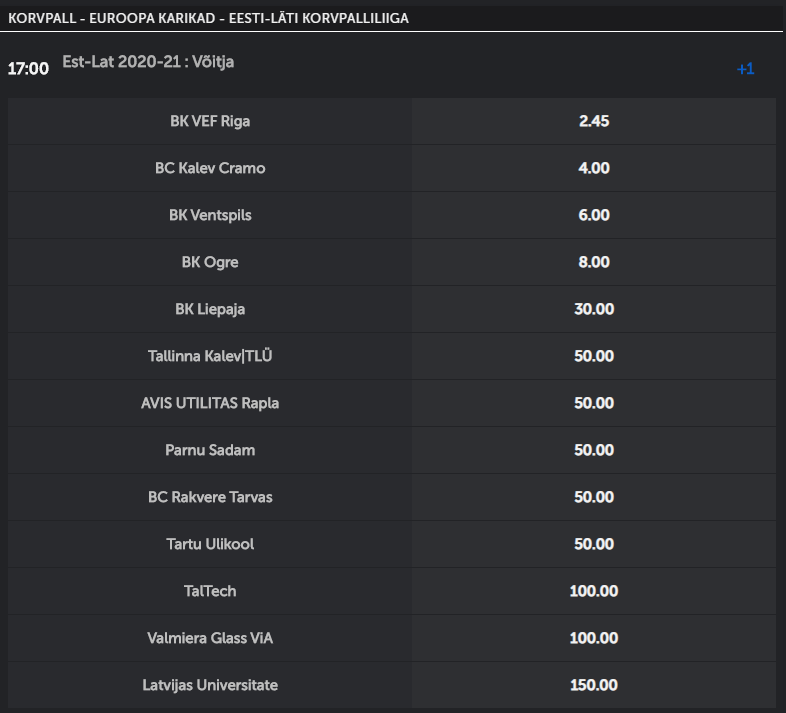This screenshot has width=786, height=713.
Task: Choose the 8.00 odds for BK Ogre
Action: pyautogui.click(x=593, y=262)
